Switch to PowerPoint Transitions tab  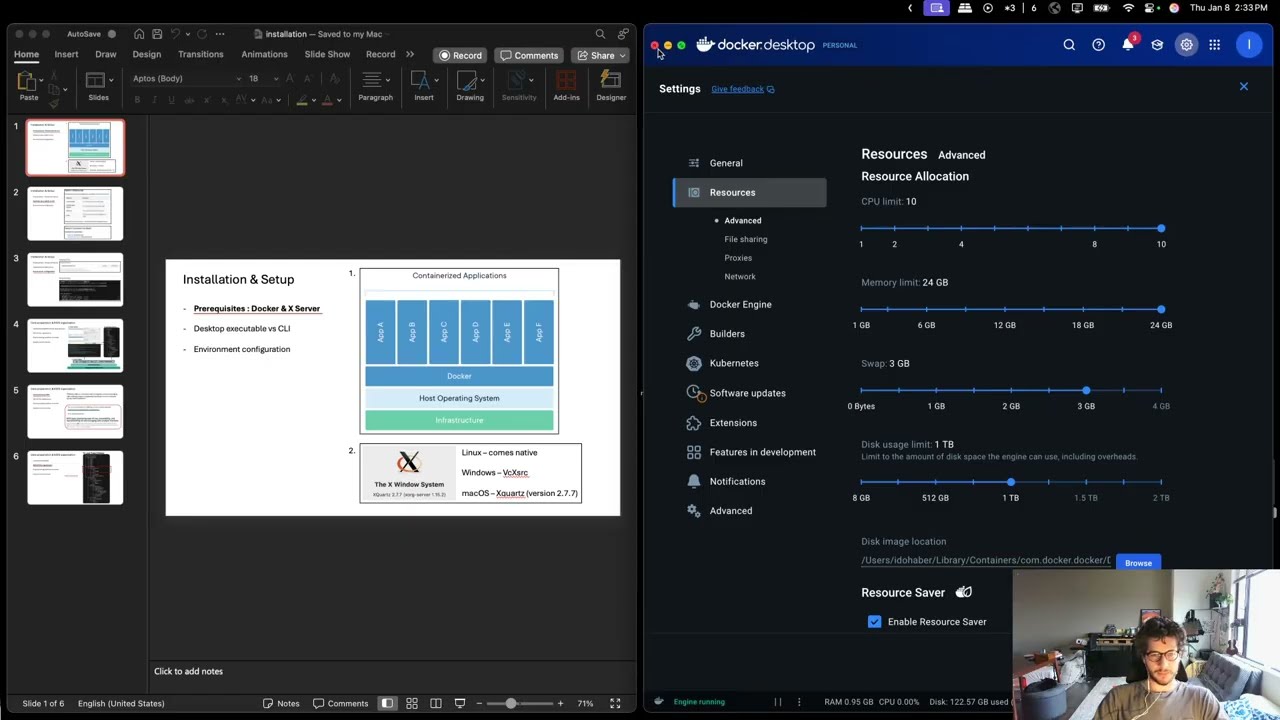coord(200,54)
